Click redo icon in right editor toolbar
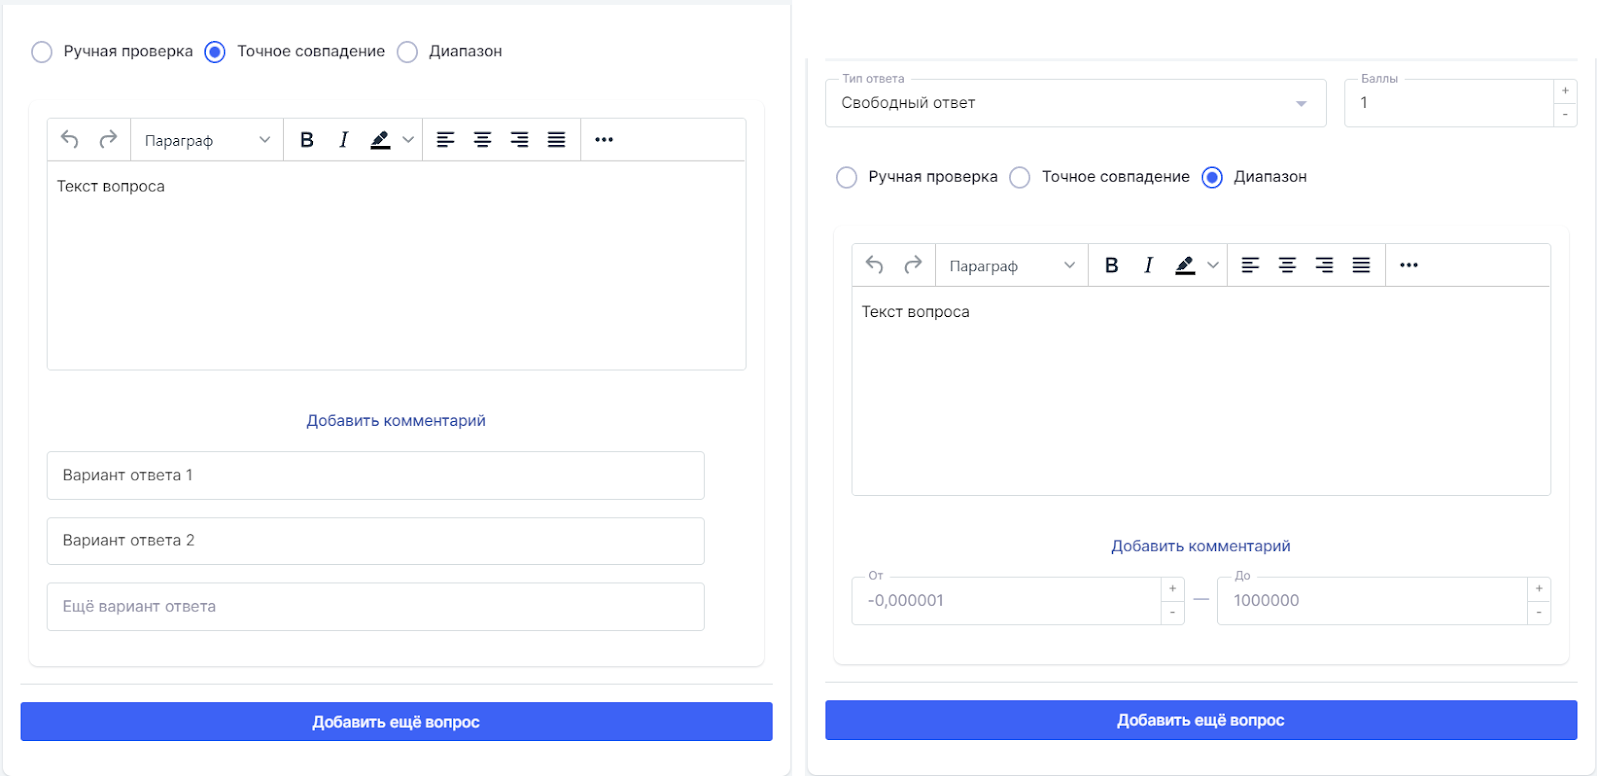The height and width of the screenshot is (776, 1600). point(912,265)
